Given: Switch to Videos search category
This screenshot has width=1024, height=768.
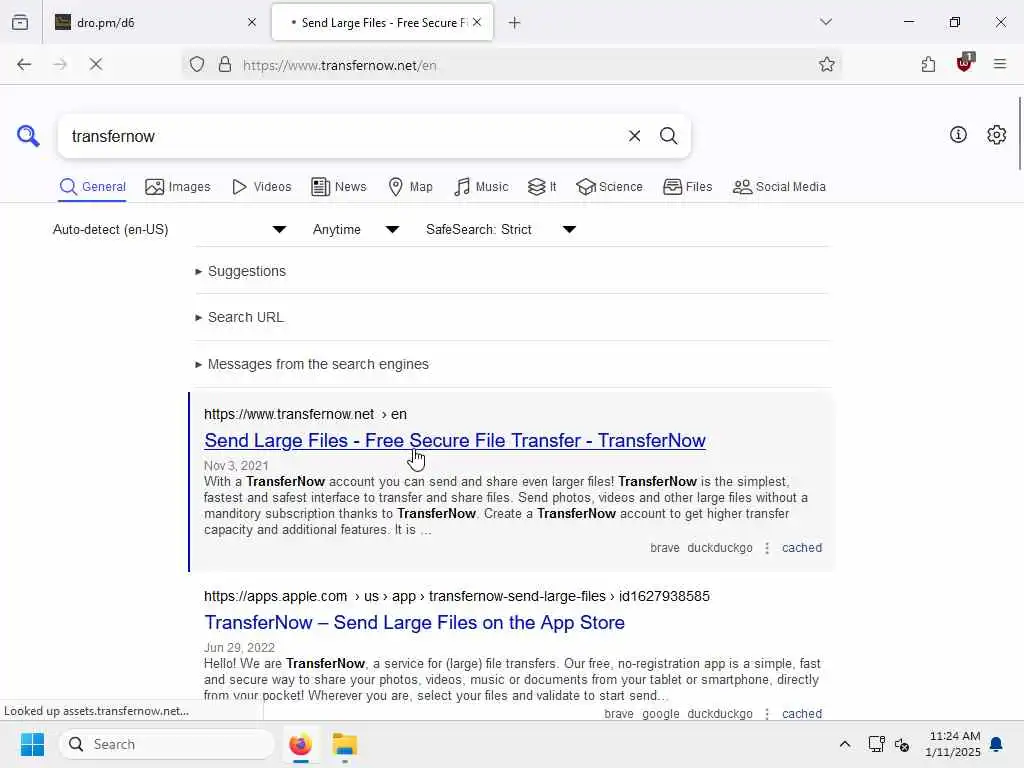Looking at the screenshot, I should pos(262,187).
